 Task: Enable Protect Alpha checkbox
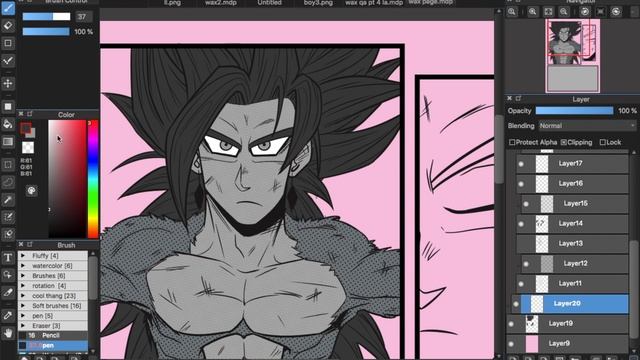point(512,142)
